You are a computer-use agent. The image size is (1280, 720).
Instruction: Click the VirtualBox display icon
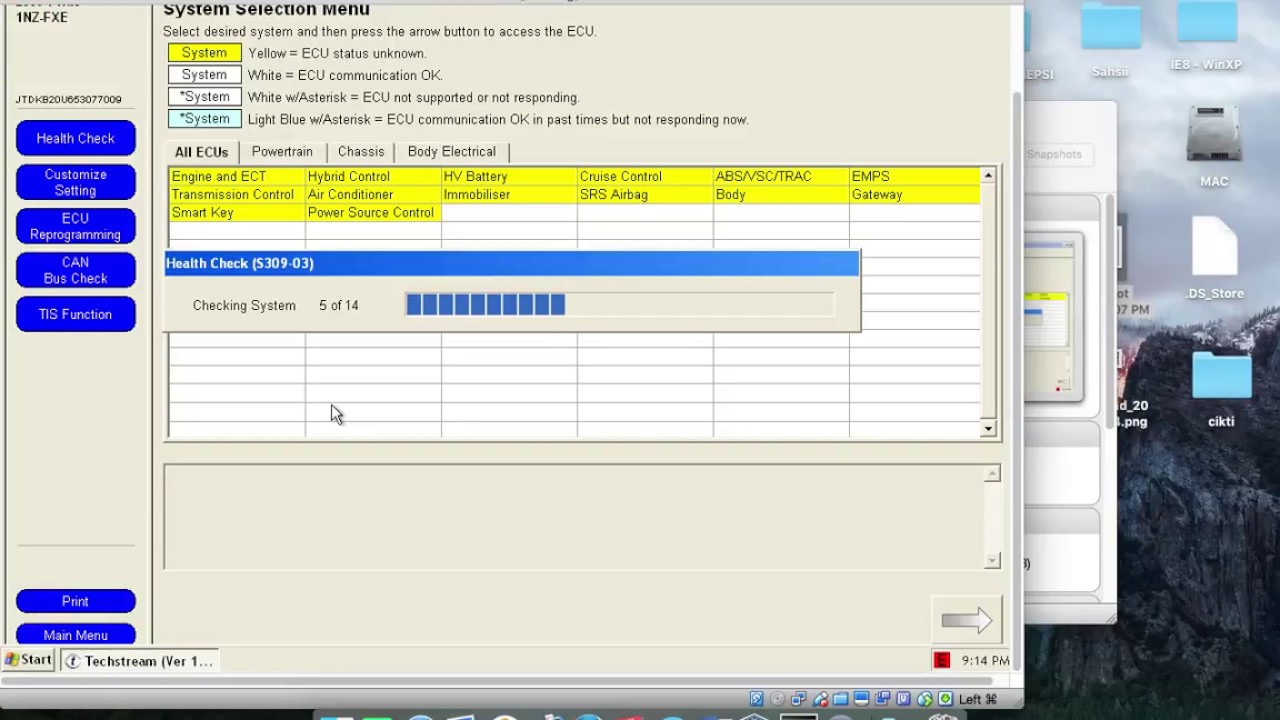(862, 699)
